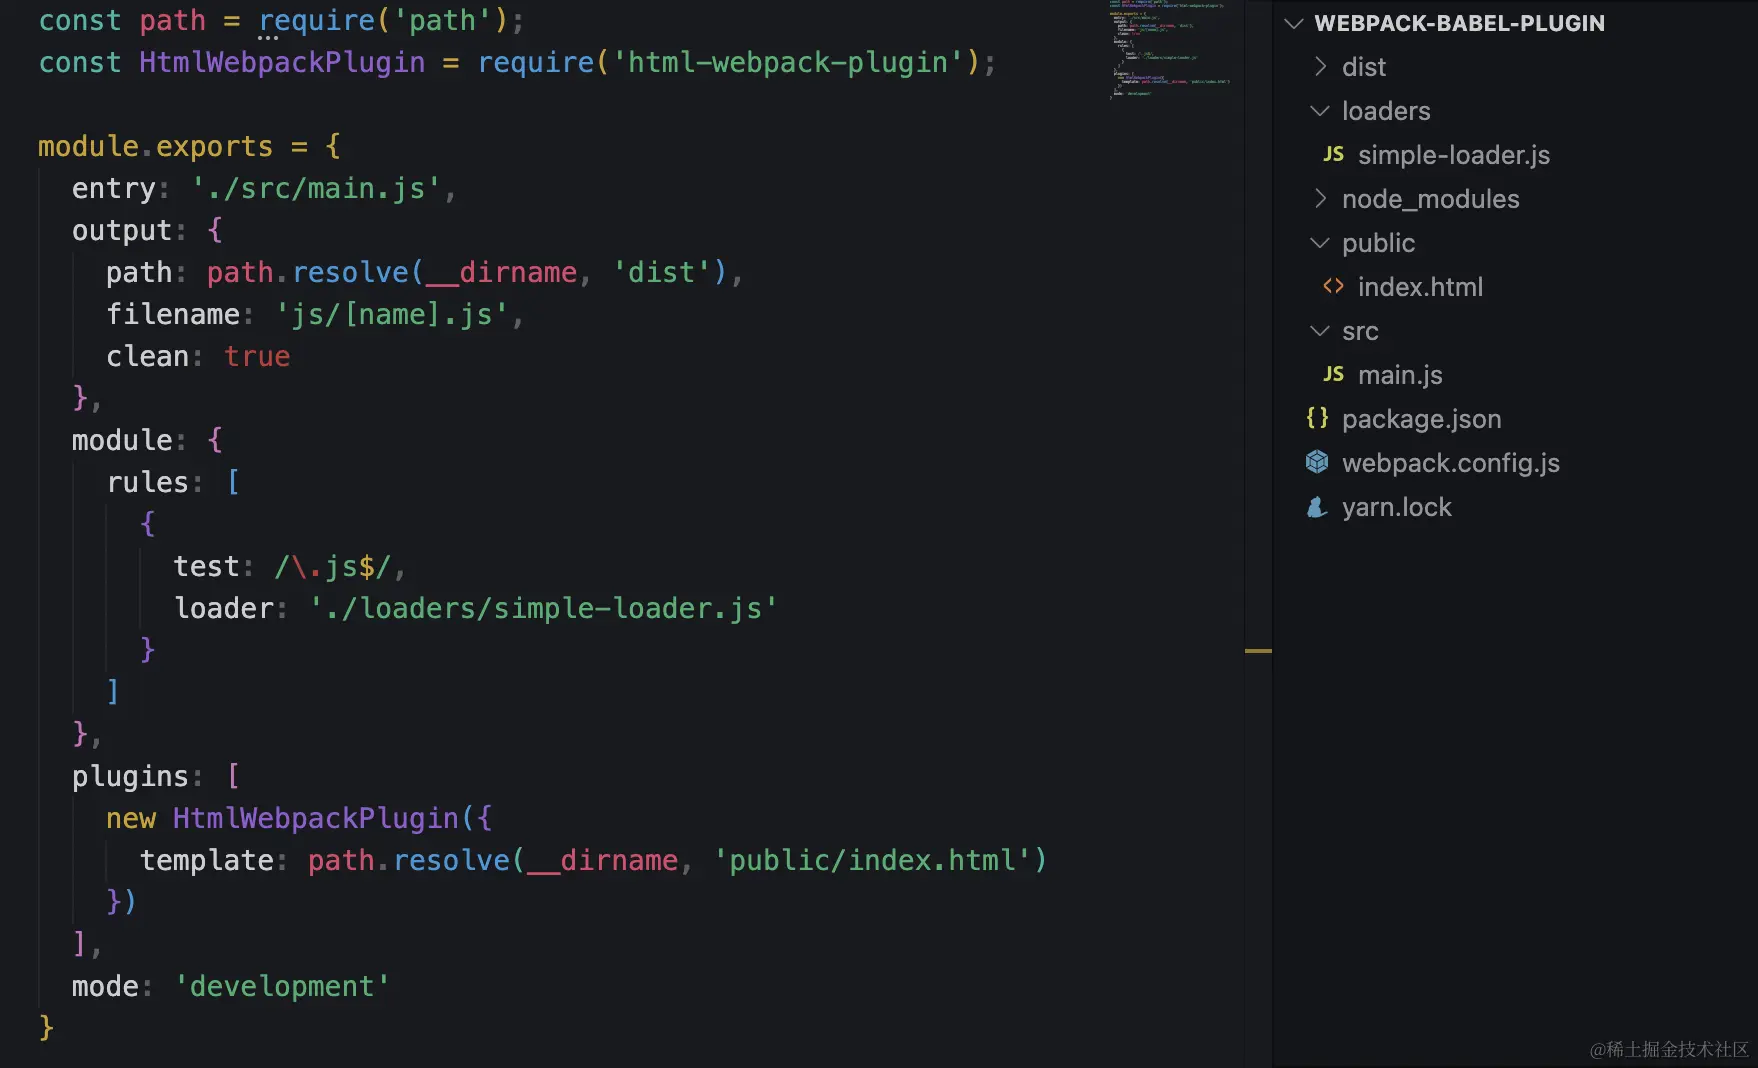This screenshot has width=1758, height=1068.
Task: Click the code minimap preview
Action: [1170, 49]
